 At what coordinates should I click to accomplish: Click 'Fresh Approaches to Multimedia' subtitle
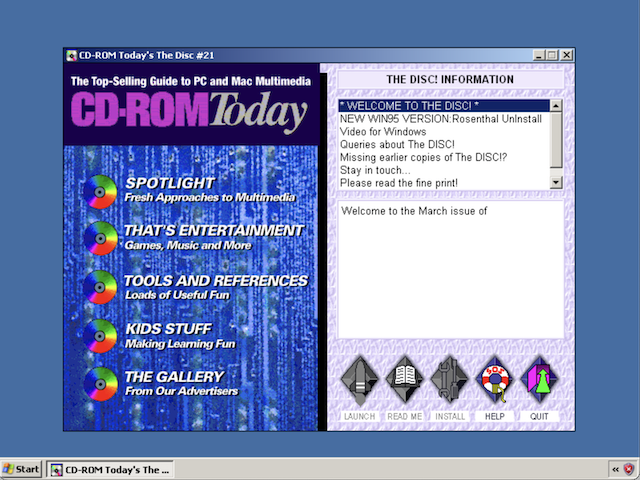pyautogui.click(x=210, y=198)
